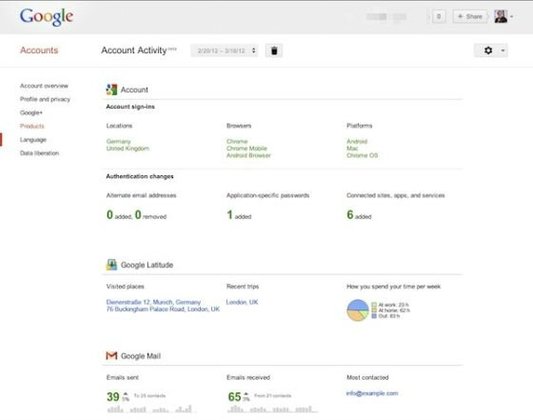This screenshot has width=533, height=420.
Task: Click the Gmail envelope icon
Action: click(111, 356)
